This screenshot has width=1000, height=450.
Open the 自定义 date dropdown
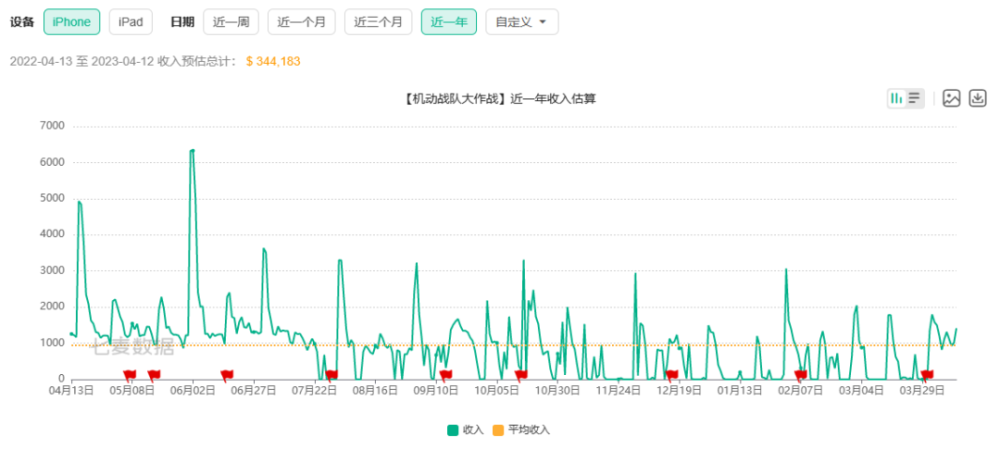522,22
